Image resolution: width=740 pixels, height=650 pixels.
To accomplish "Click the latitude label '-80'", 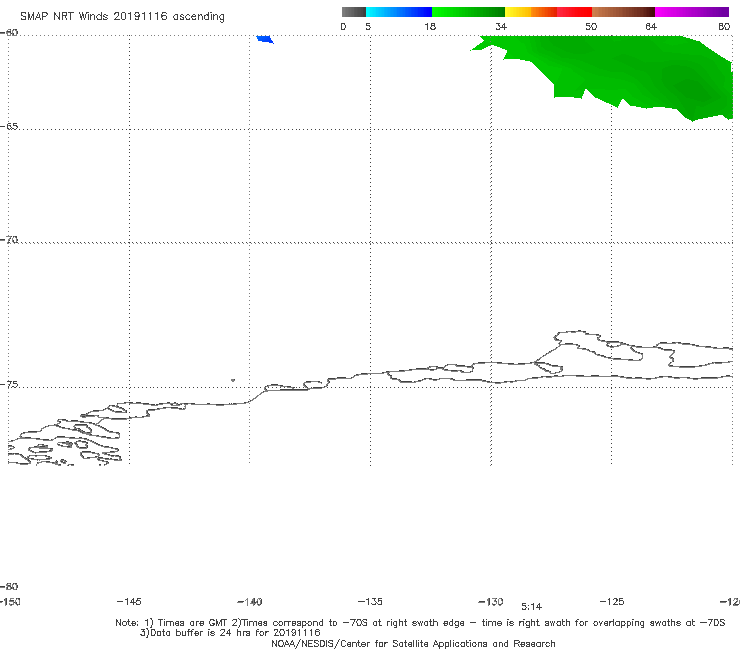I will [x=9, y=587].
